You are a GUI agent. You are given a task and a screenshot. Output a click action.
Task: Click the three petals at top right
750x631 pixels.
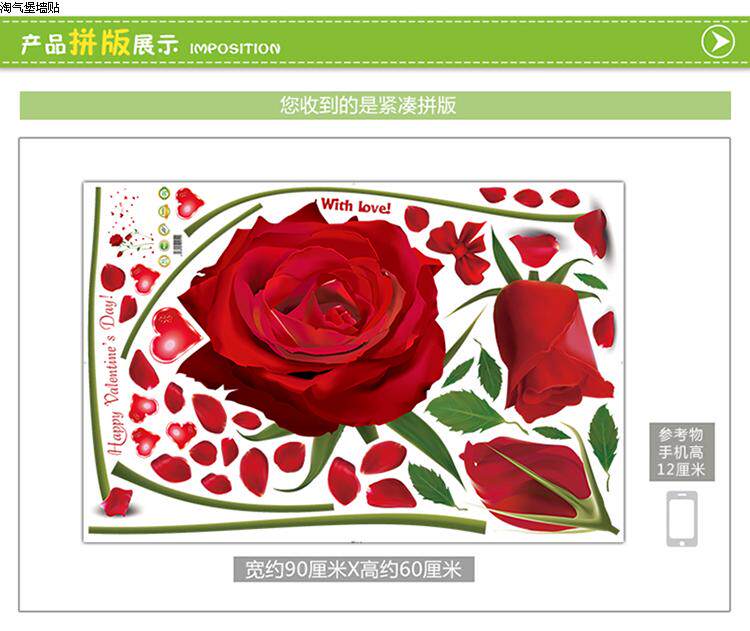coord(529,197)
